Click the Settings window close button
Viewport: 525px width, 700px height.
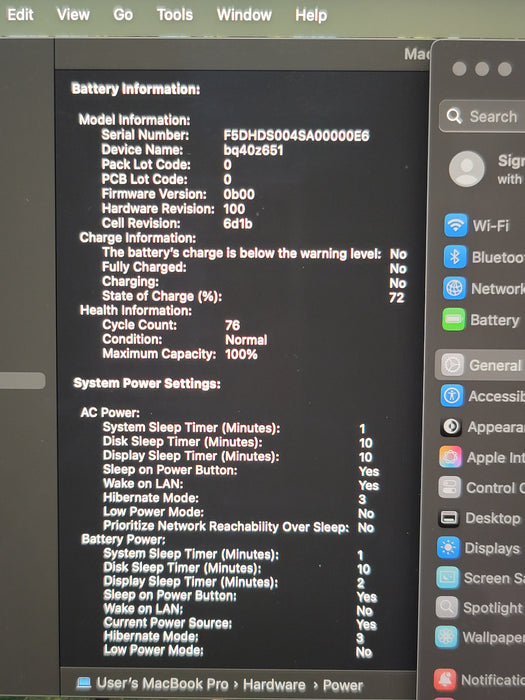click(x=459, y=69)
